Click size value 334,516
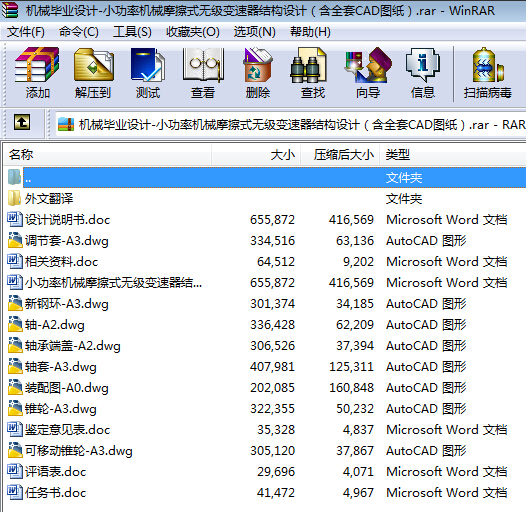Screen dimensions: 526x512 [x=272, y=241]
